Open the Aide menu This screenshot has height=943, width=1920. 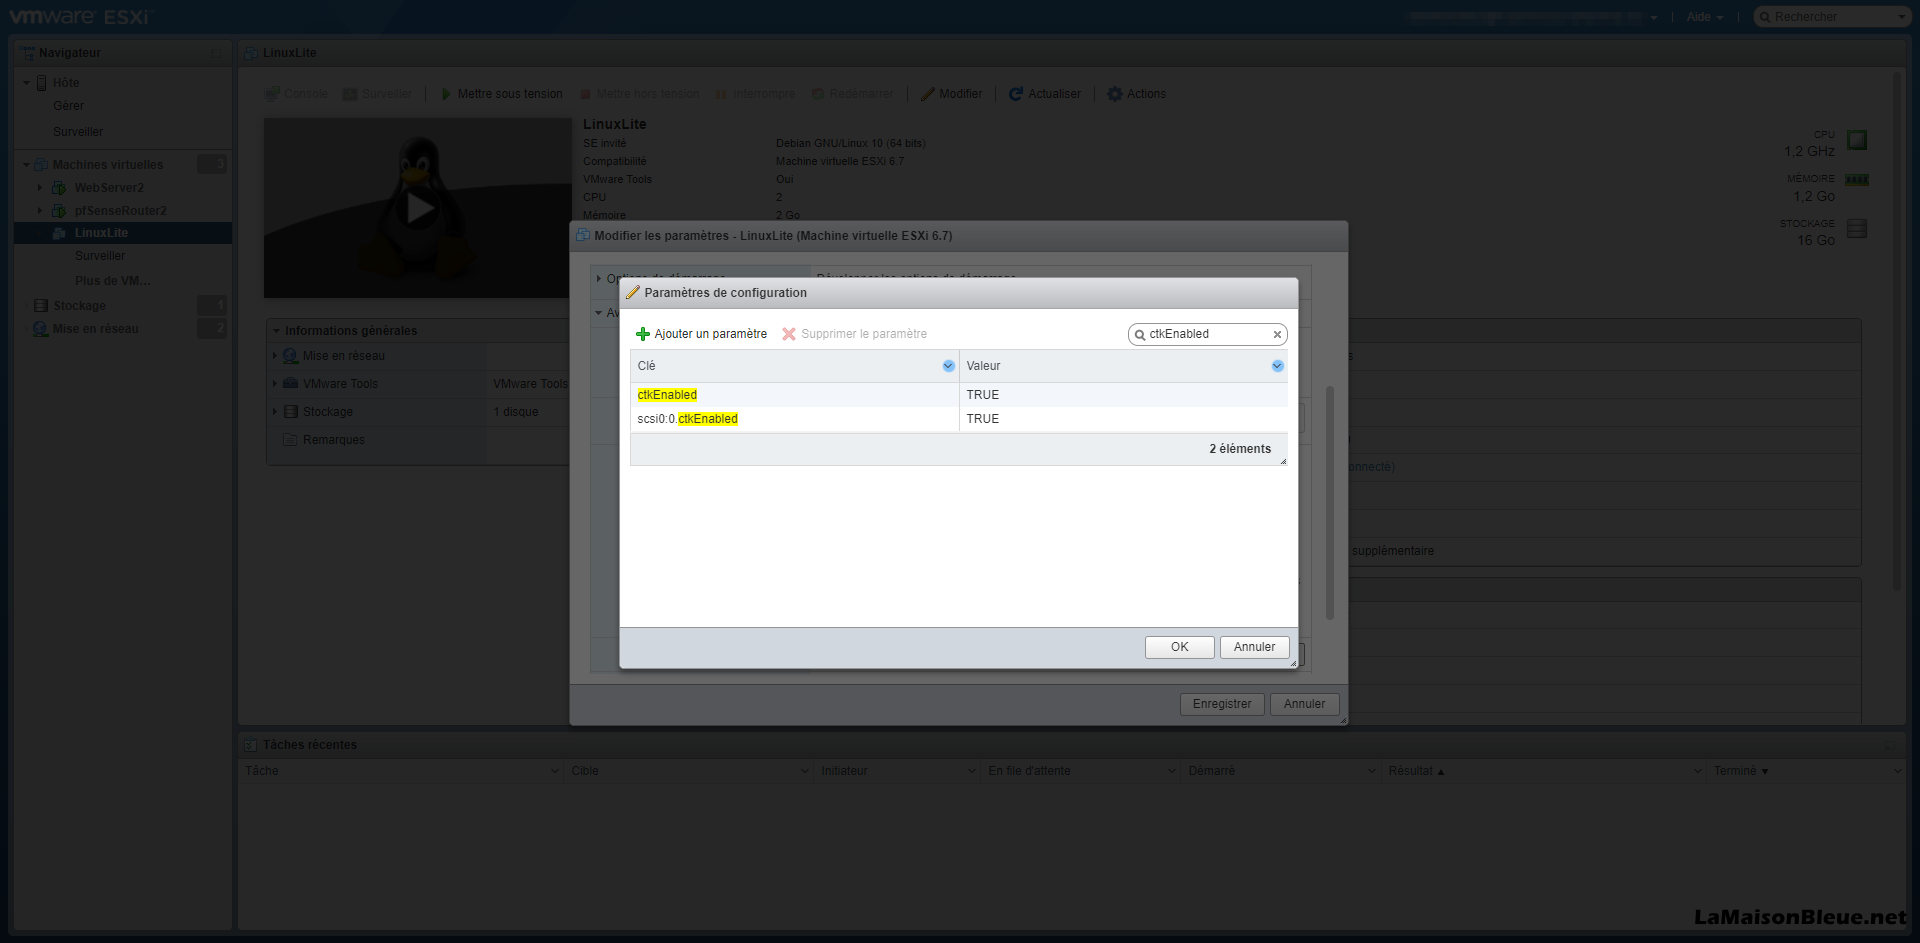[x=1704, y=17]
